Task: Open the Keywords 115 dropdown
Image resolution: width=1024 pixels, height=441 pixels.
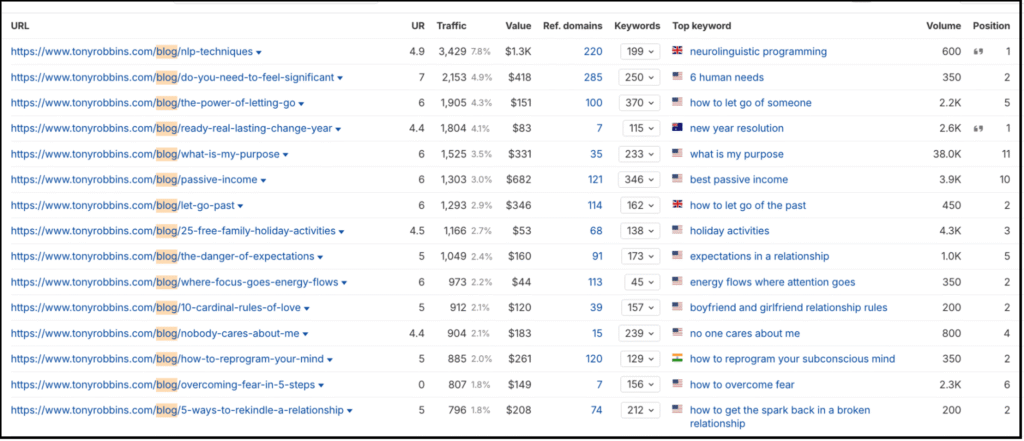Action: coord(640,129)
